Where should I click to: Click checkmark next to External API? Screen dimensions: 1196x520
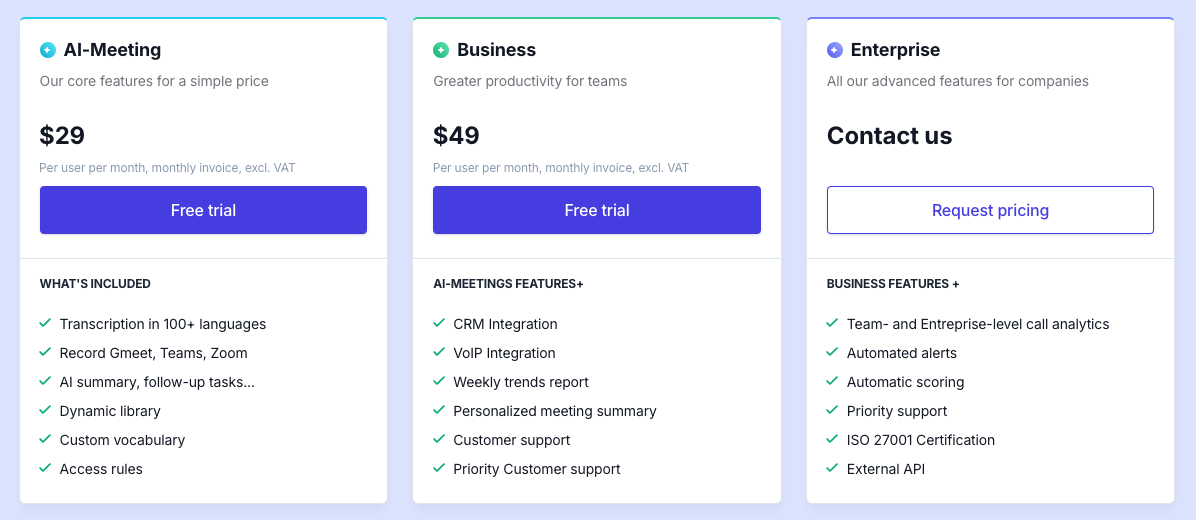pyautogui.click(x=832, y=468)
